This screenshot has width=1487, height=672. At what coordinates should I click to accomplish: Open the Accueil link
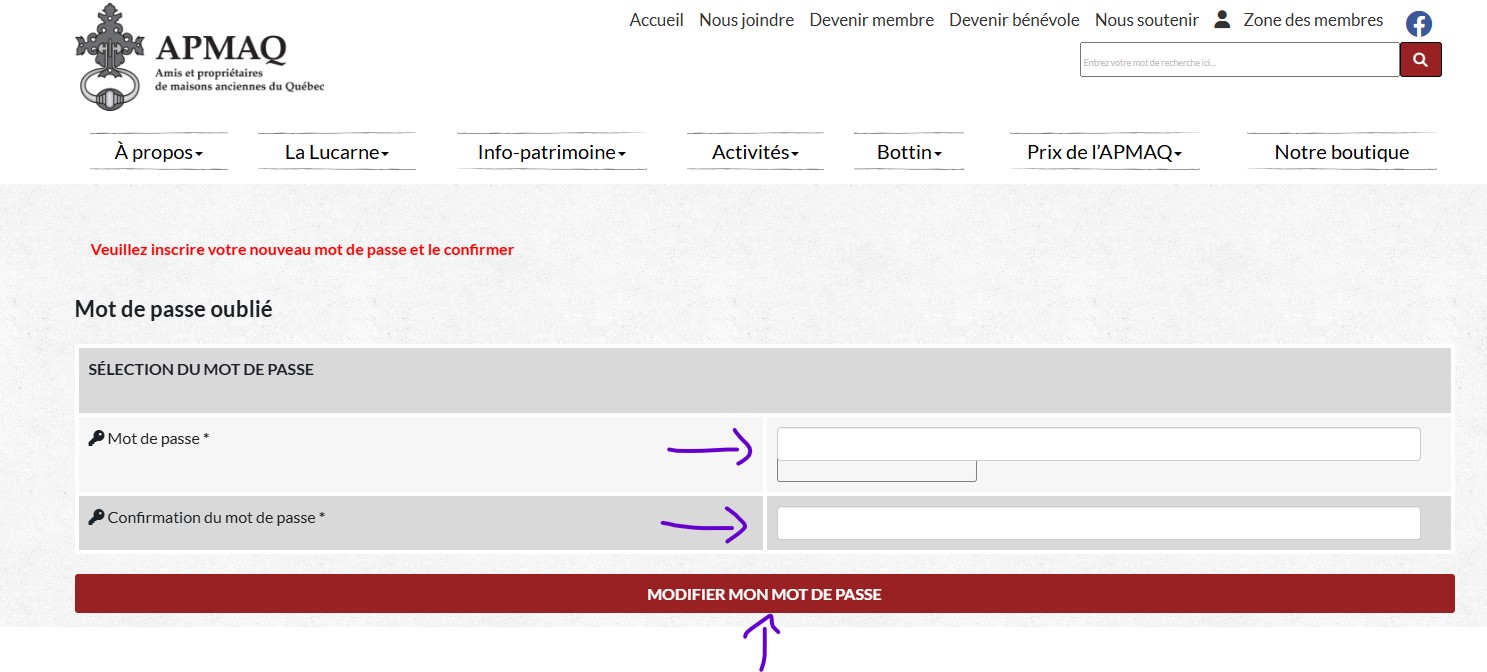tap(656, 20)
